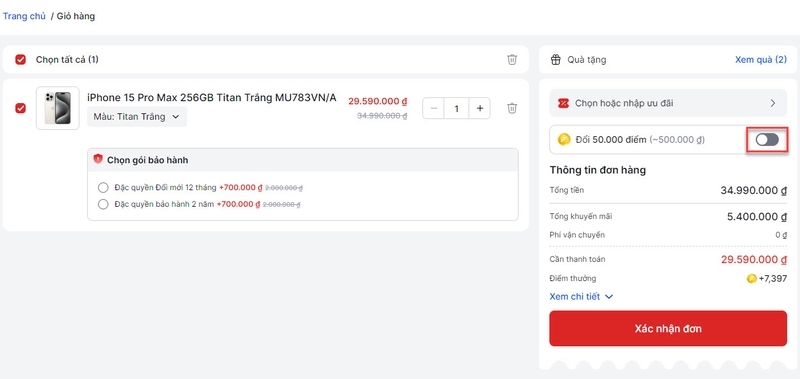The height and width of the screenshot is (379, 800).
Task: Click iPhone 15 Pro Max product title
Action: pos(212,97)
